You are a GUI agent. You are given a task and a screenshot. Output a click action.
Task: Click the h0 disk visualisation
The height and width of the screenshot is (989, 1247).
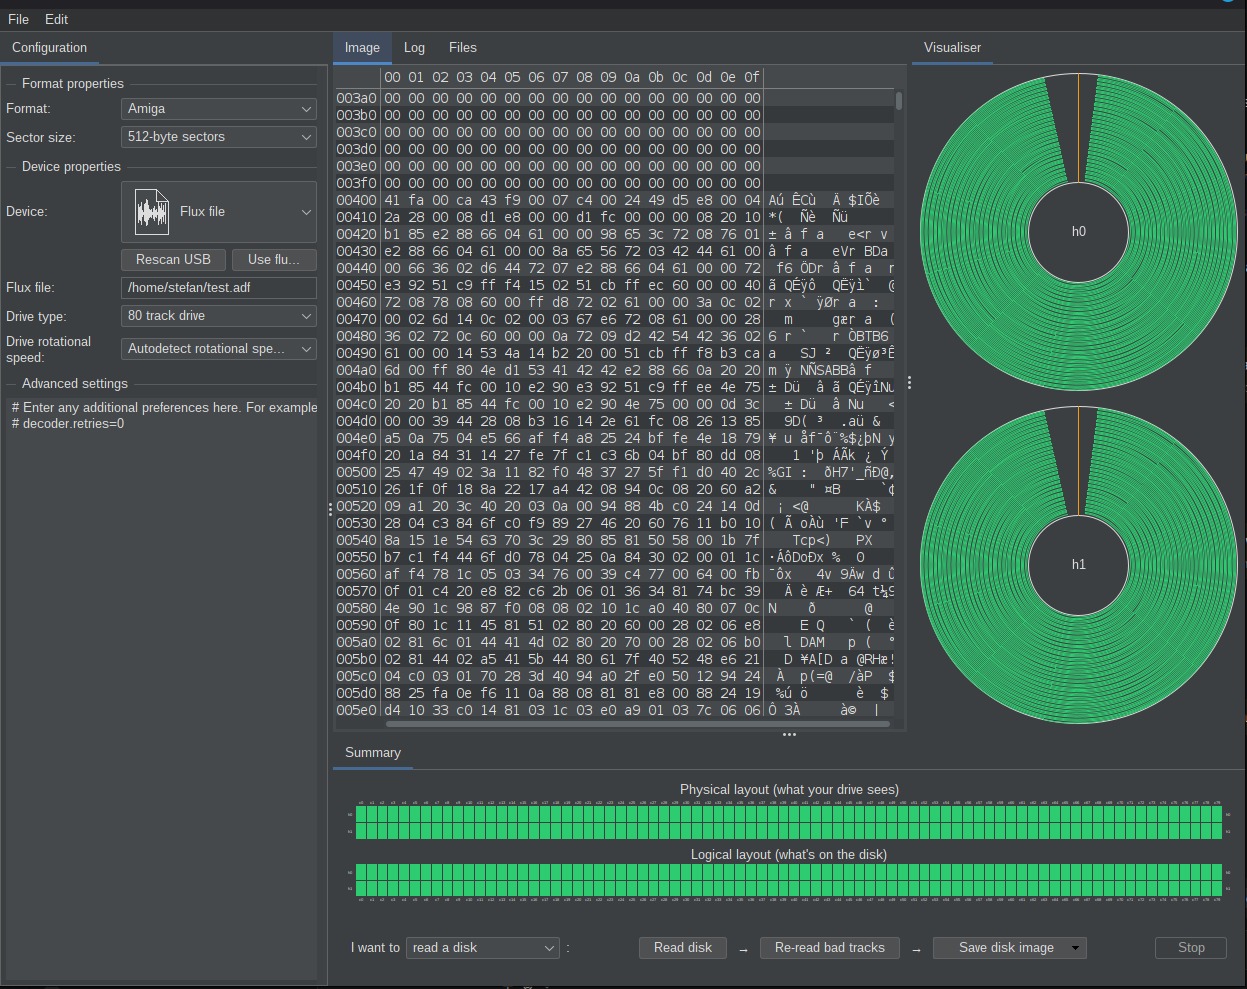tap(1079, 231)
